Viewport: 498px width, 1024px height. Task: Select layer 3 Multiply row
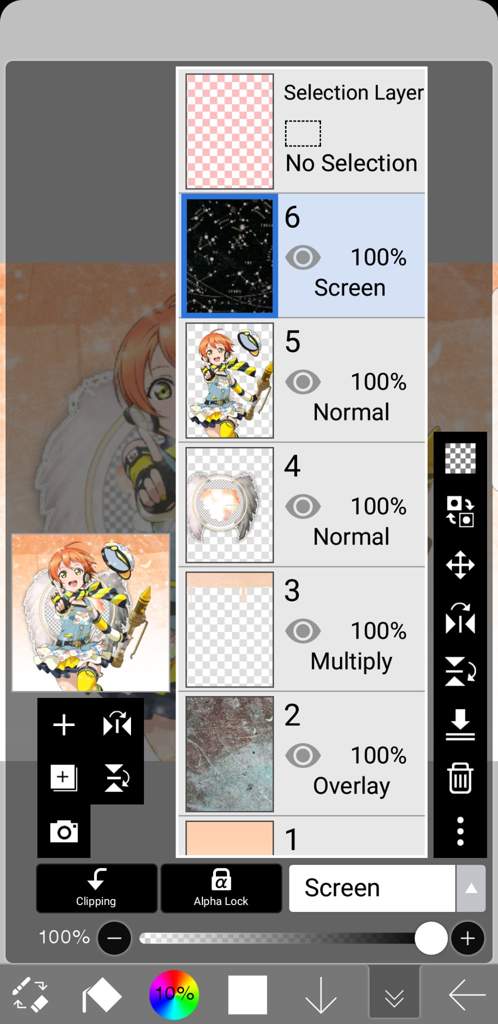(303, 629)
